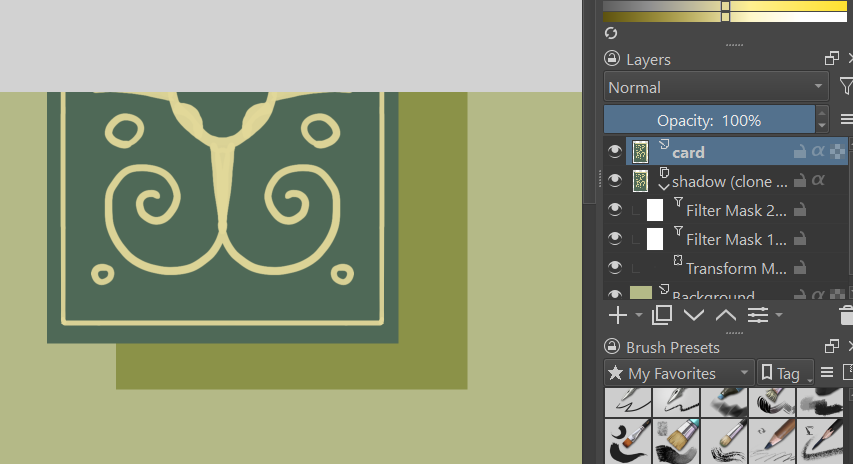
Task: Toggle lock on the Transform Mask
Action: 800,267
